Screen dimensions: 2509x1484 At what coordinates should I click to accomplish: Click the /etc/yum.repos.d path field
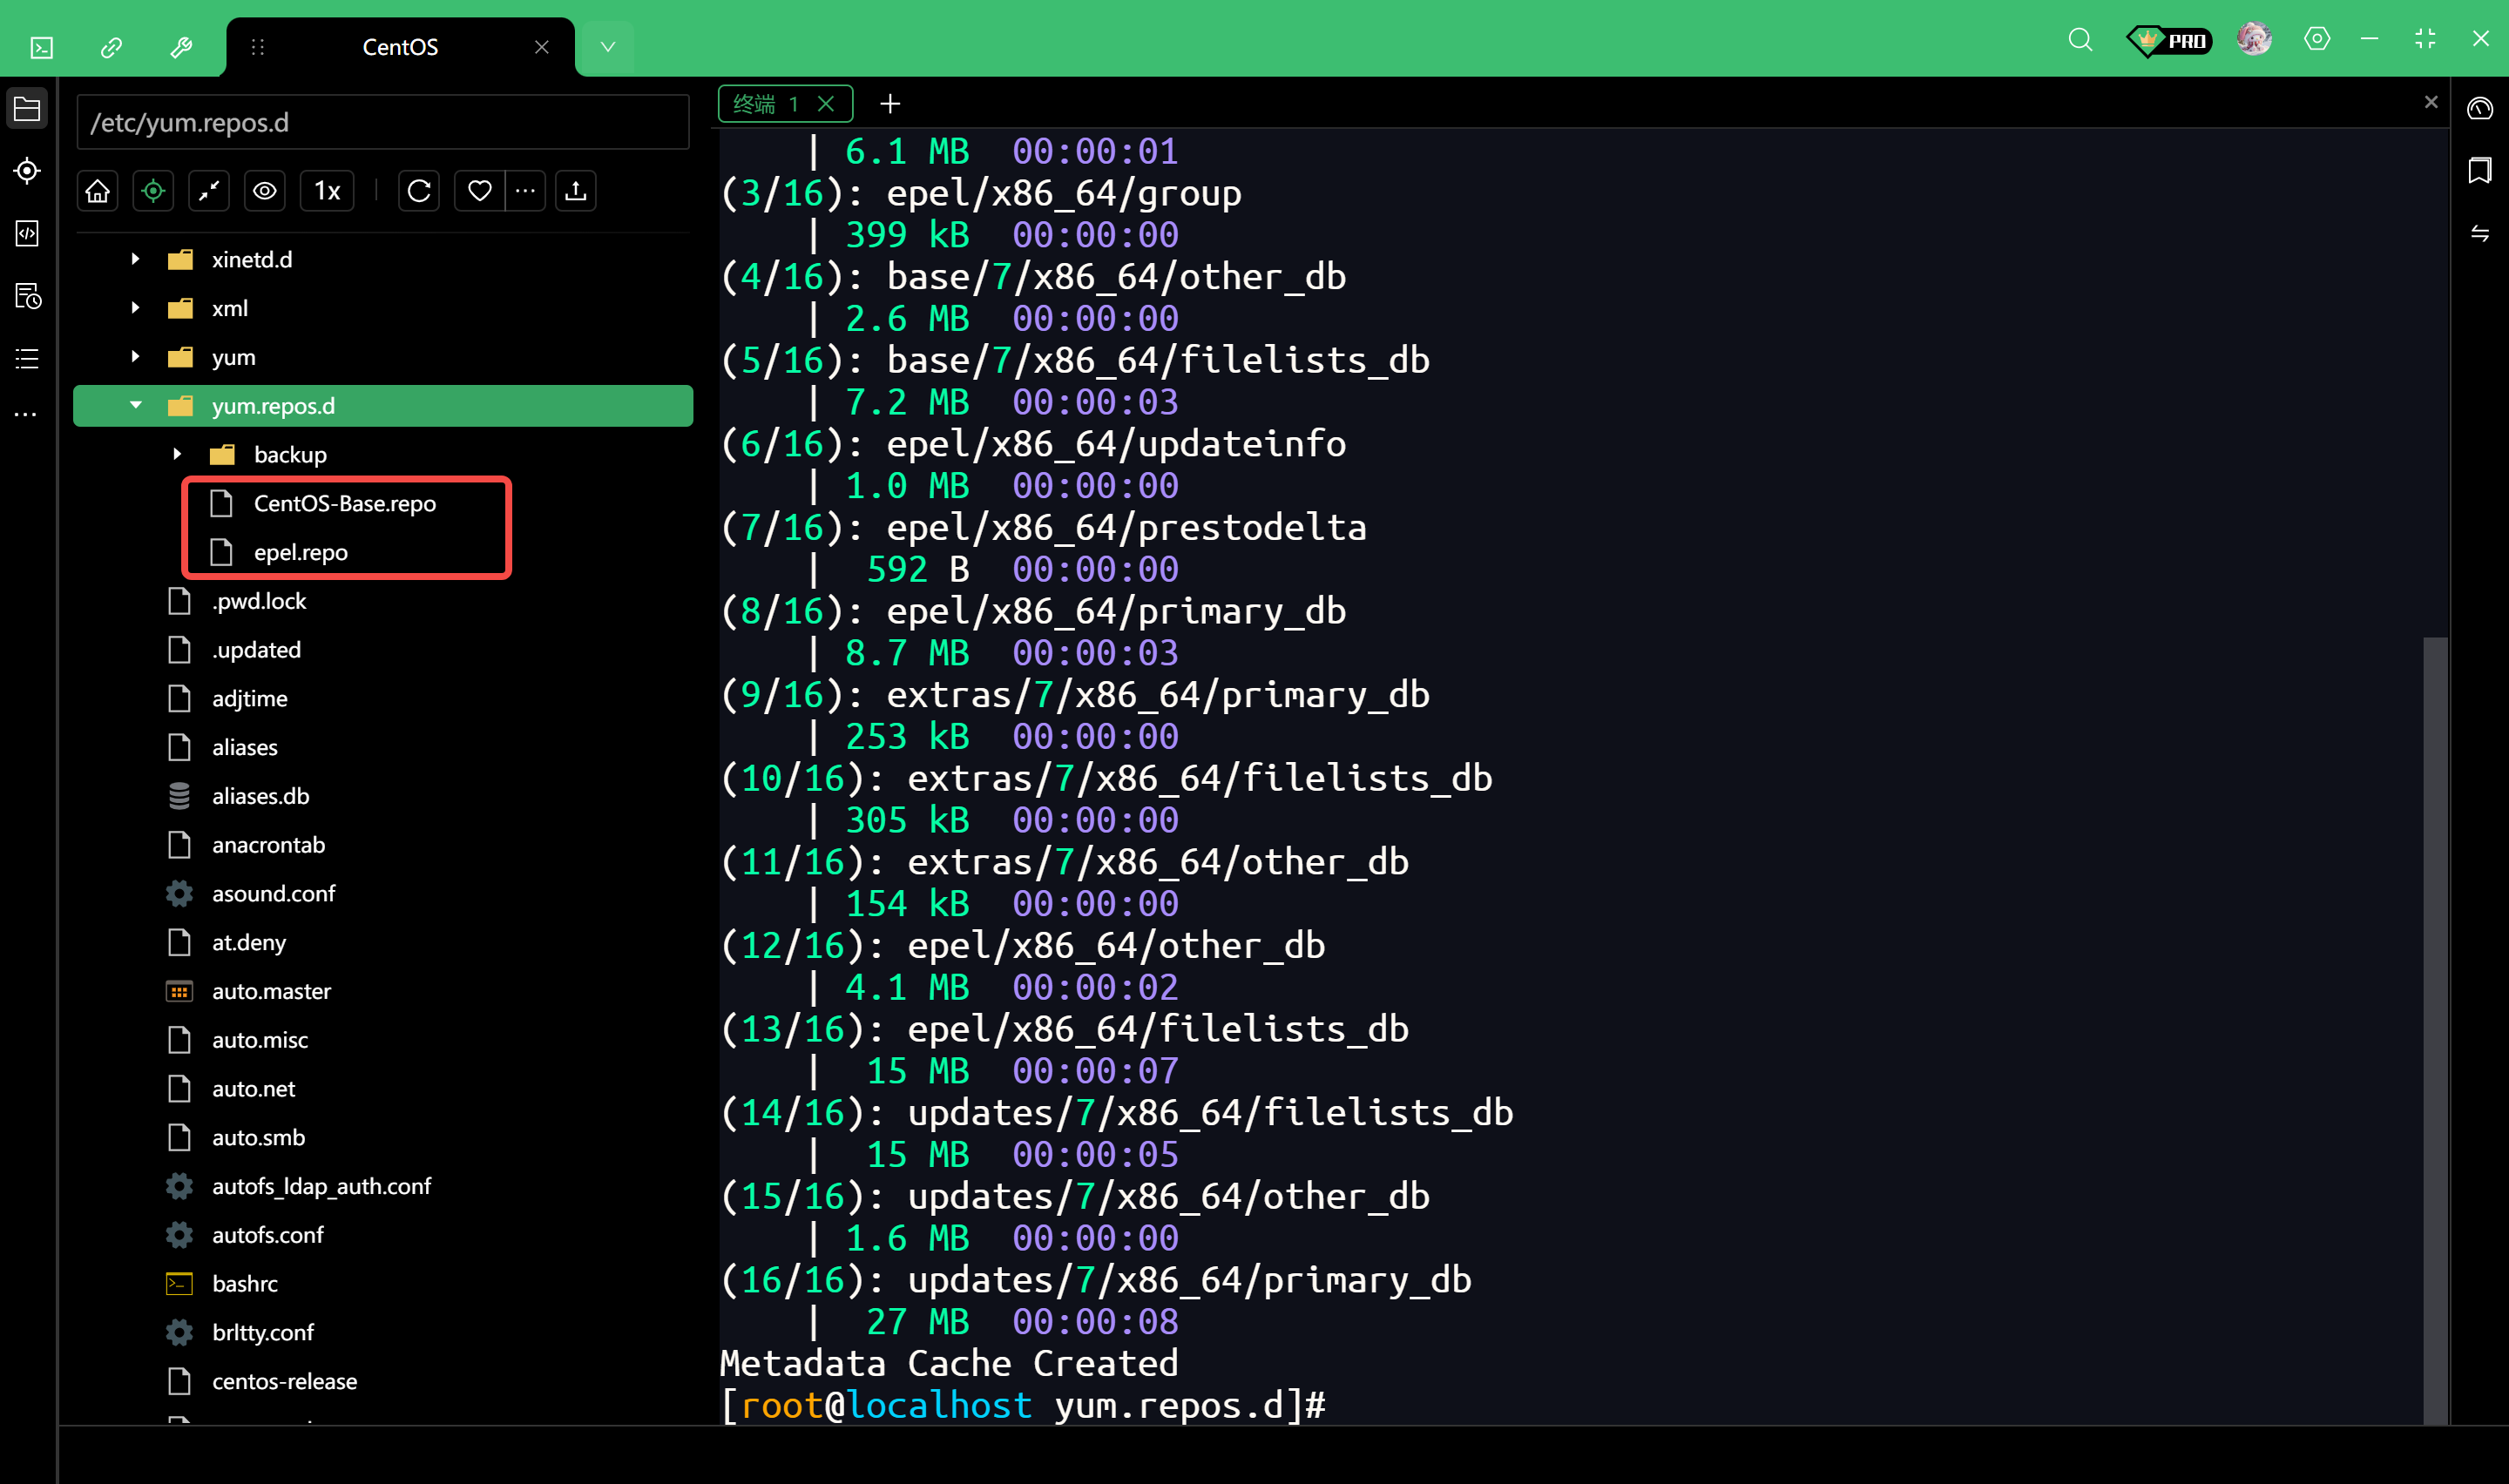click(382, 123)
